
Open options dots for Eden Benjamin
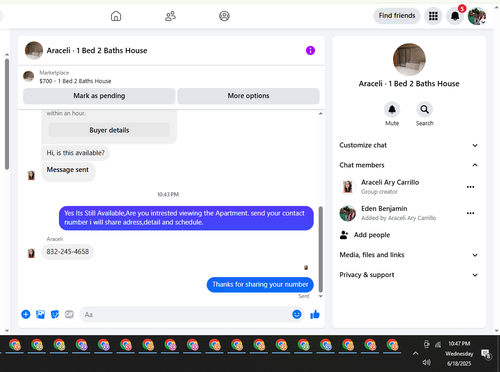point(470,213)
